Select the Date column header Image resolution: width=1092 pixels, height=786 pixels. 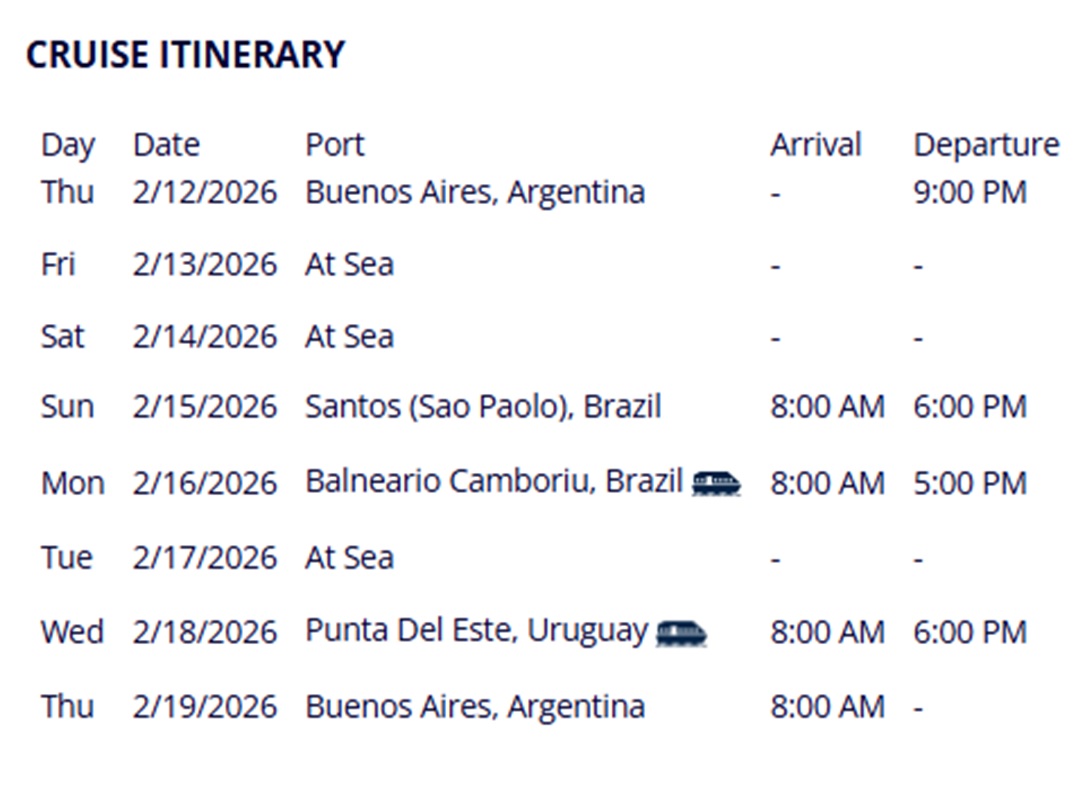166,145
